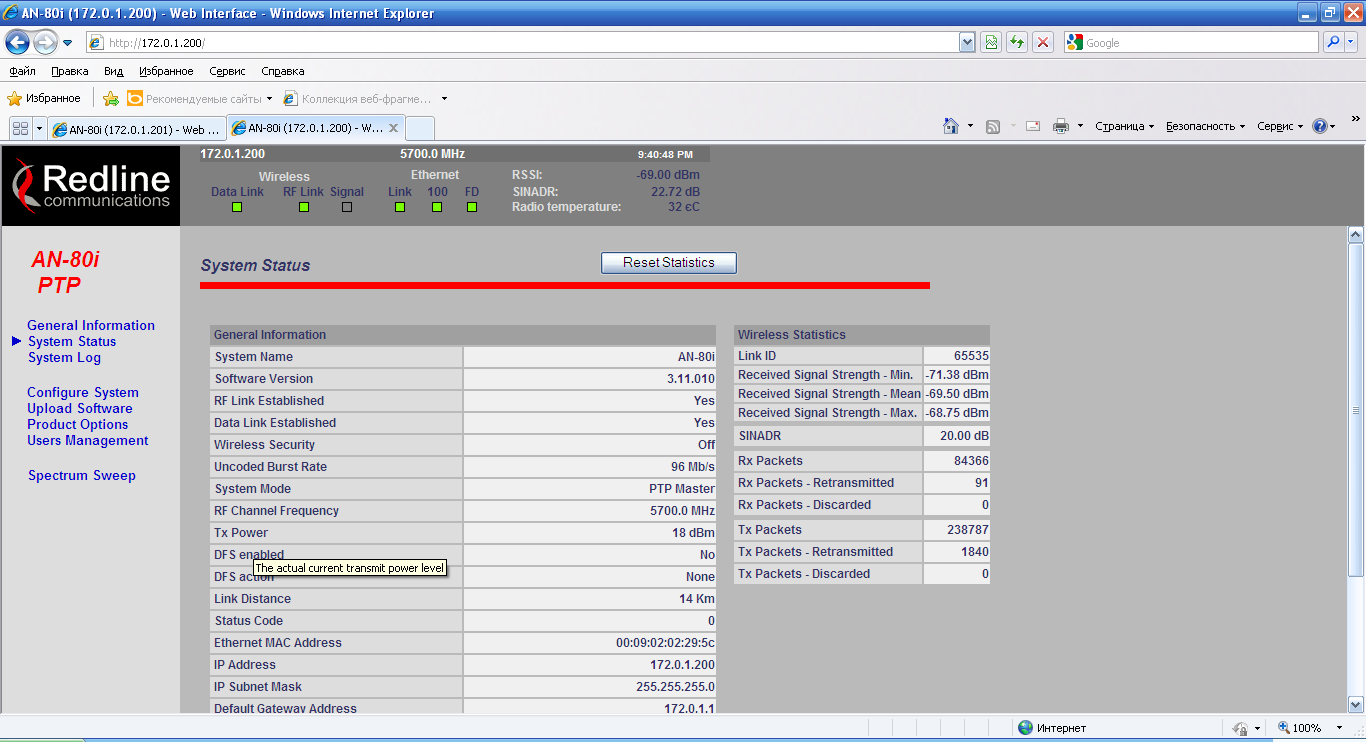Open the System Status page link
This screenshot has width=1366, height=742.
[72, 341]
